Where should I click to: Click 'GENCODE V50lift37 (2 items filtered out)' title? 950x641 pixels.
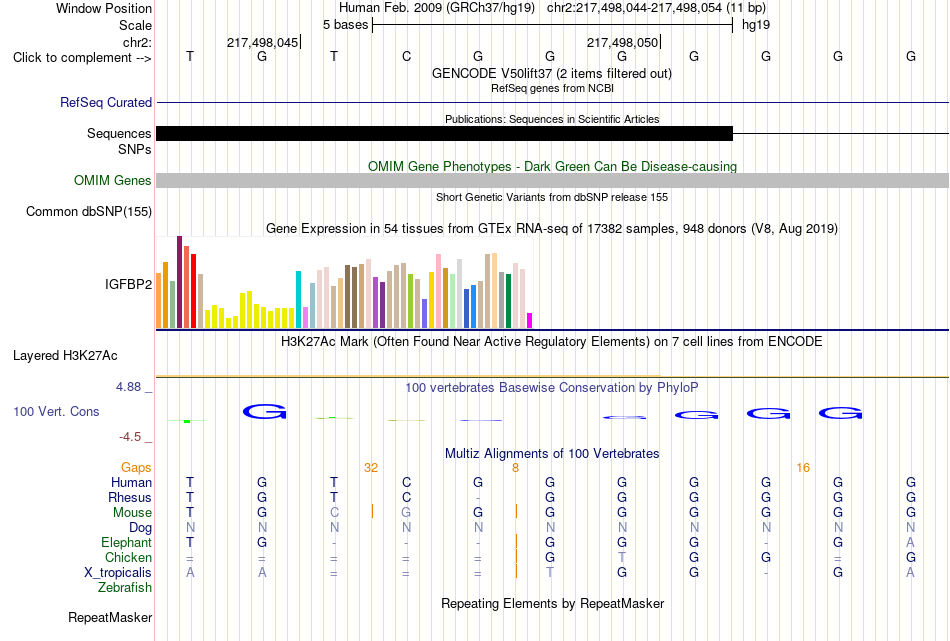(x=551, y=74)
